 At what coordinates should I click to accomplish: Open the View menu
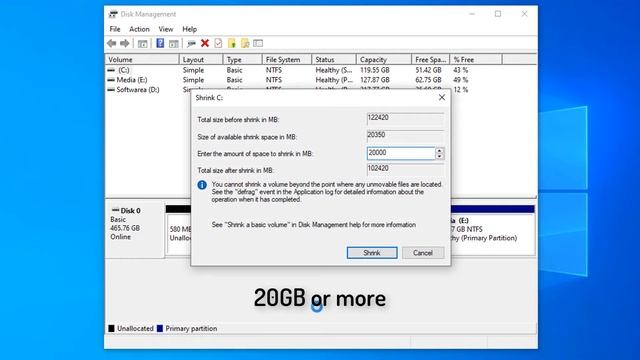[x=166, y=29]
